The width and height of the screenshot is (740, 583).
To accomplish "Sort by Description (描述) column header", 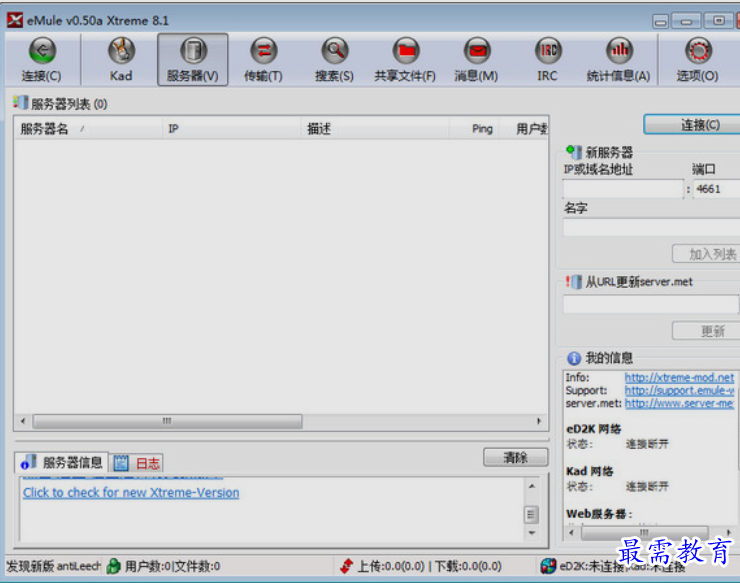I will (x=375, y=128).
